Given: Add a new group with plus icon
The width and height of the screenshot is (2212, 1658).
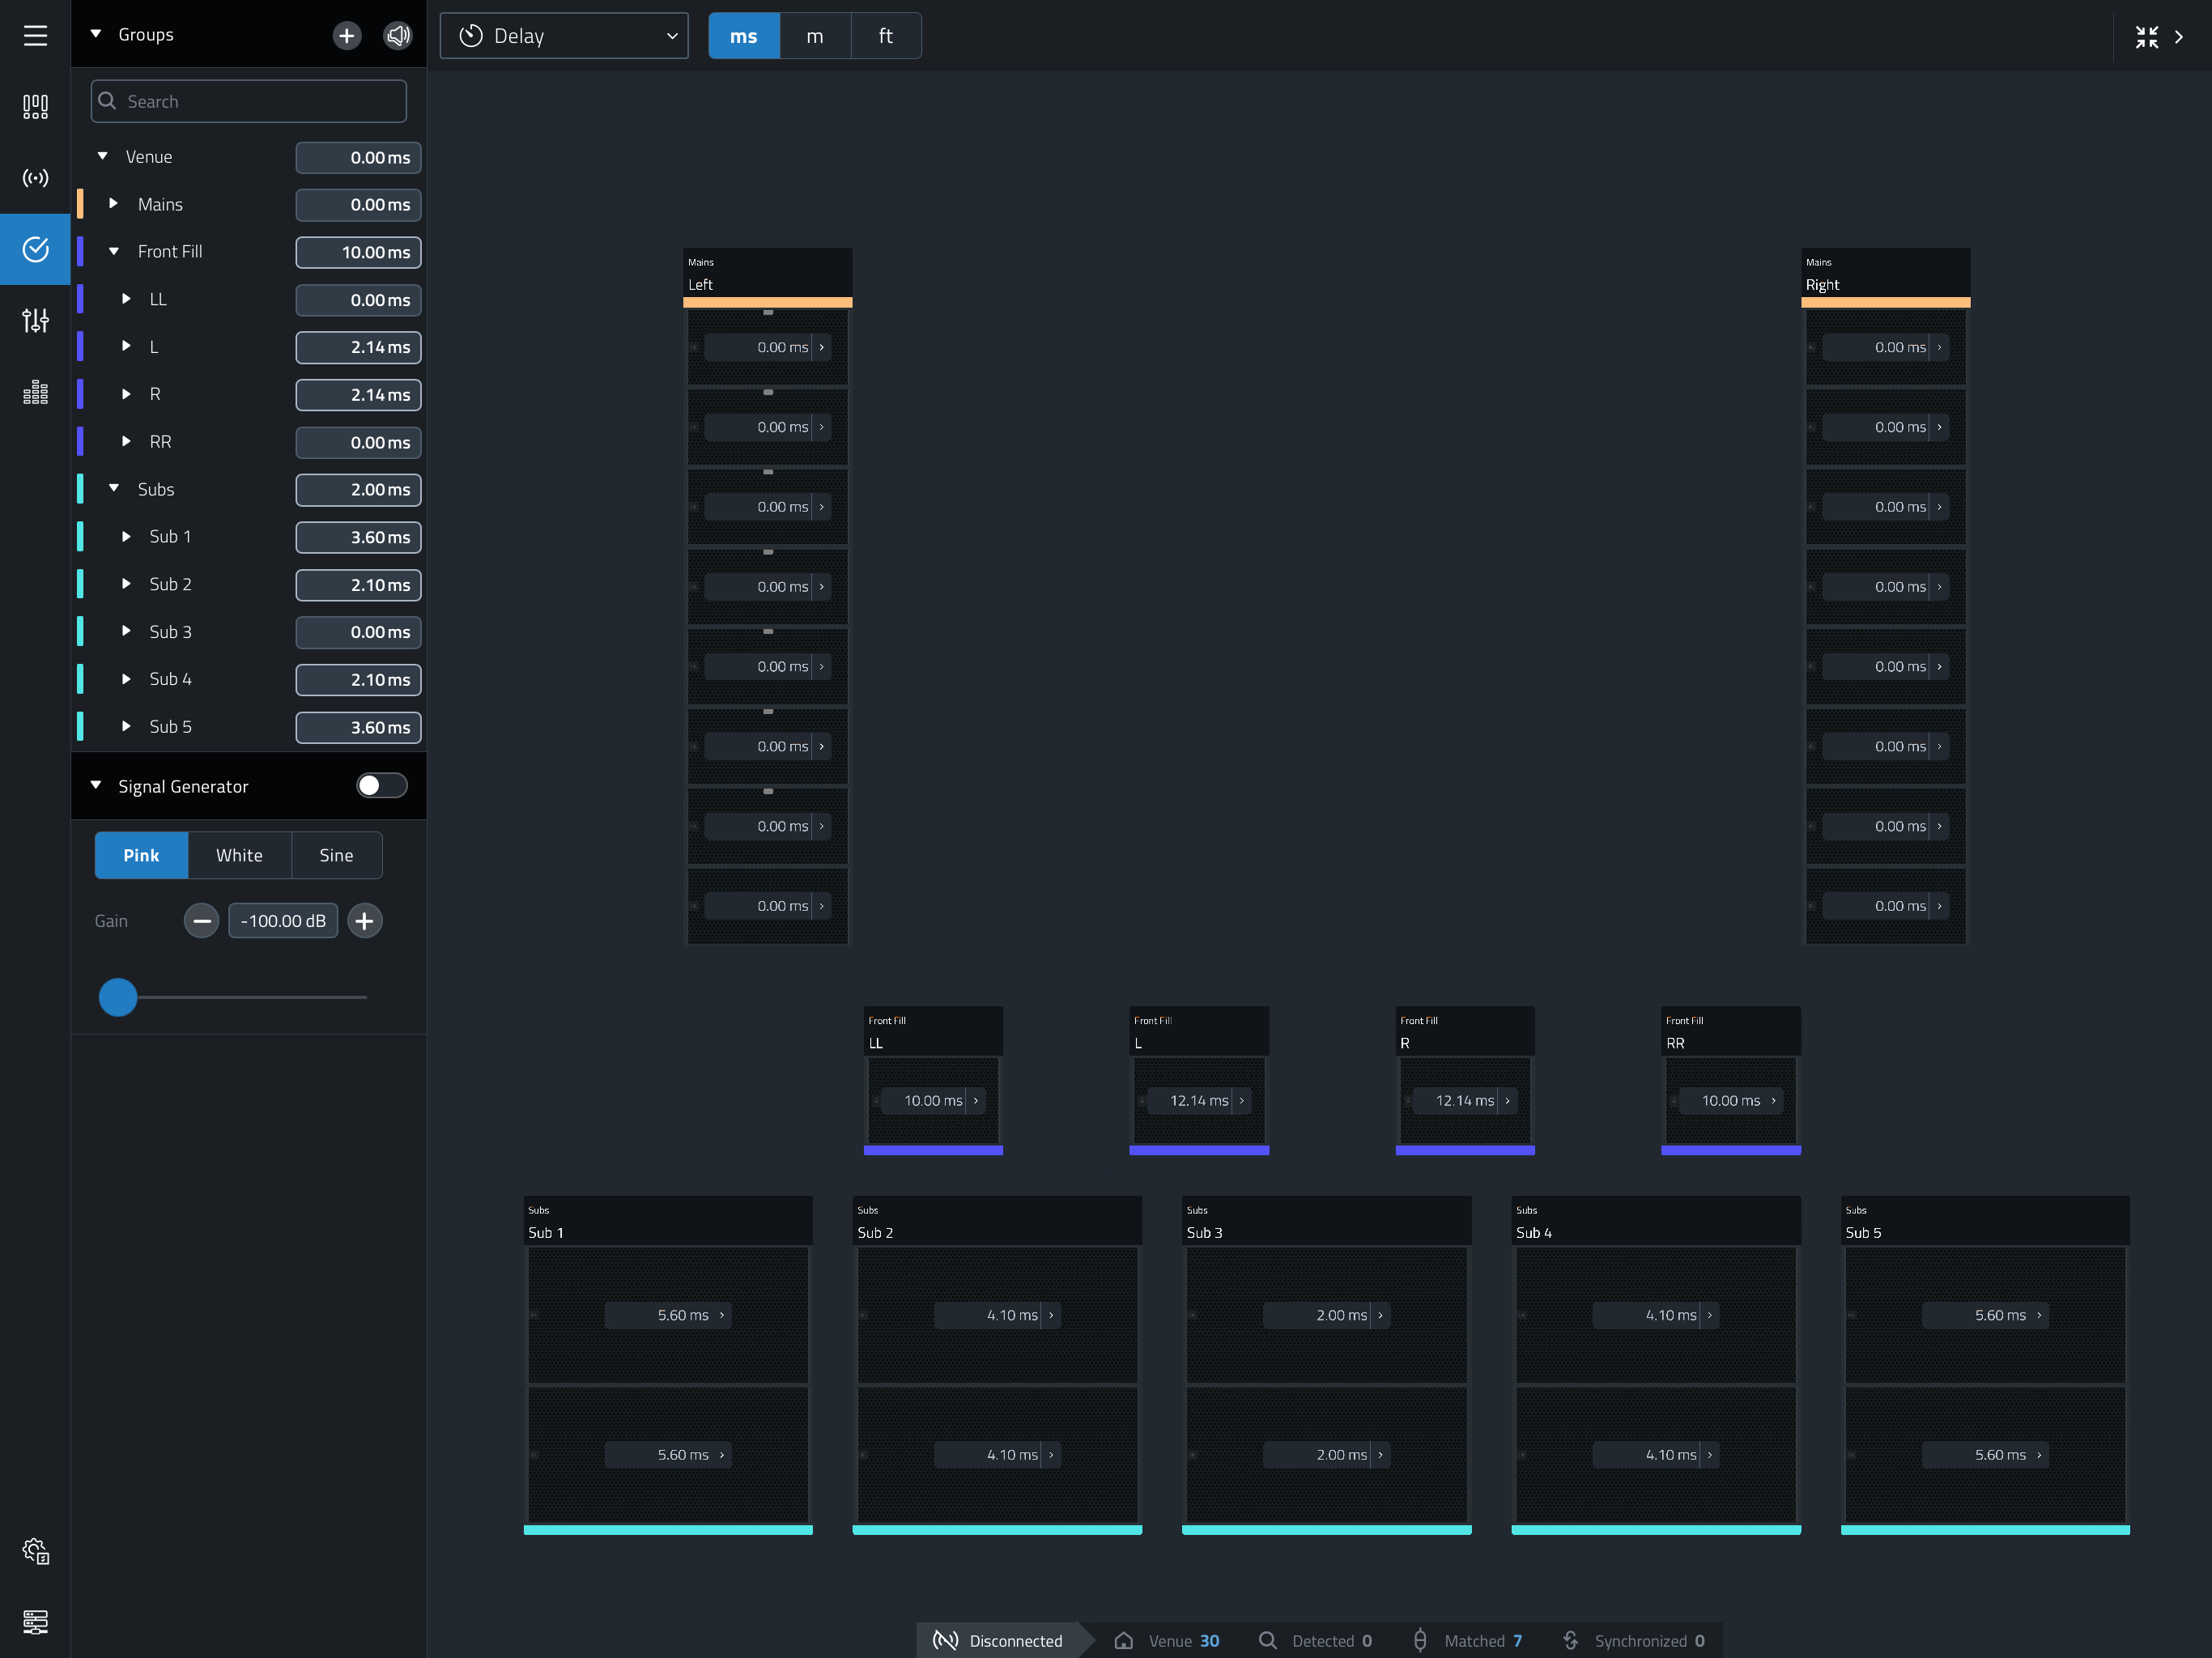Looking at the screenshot, I should (x=346, y=36).
